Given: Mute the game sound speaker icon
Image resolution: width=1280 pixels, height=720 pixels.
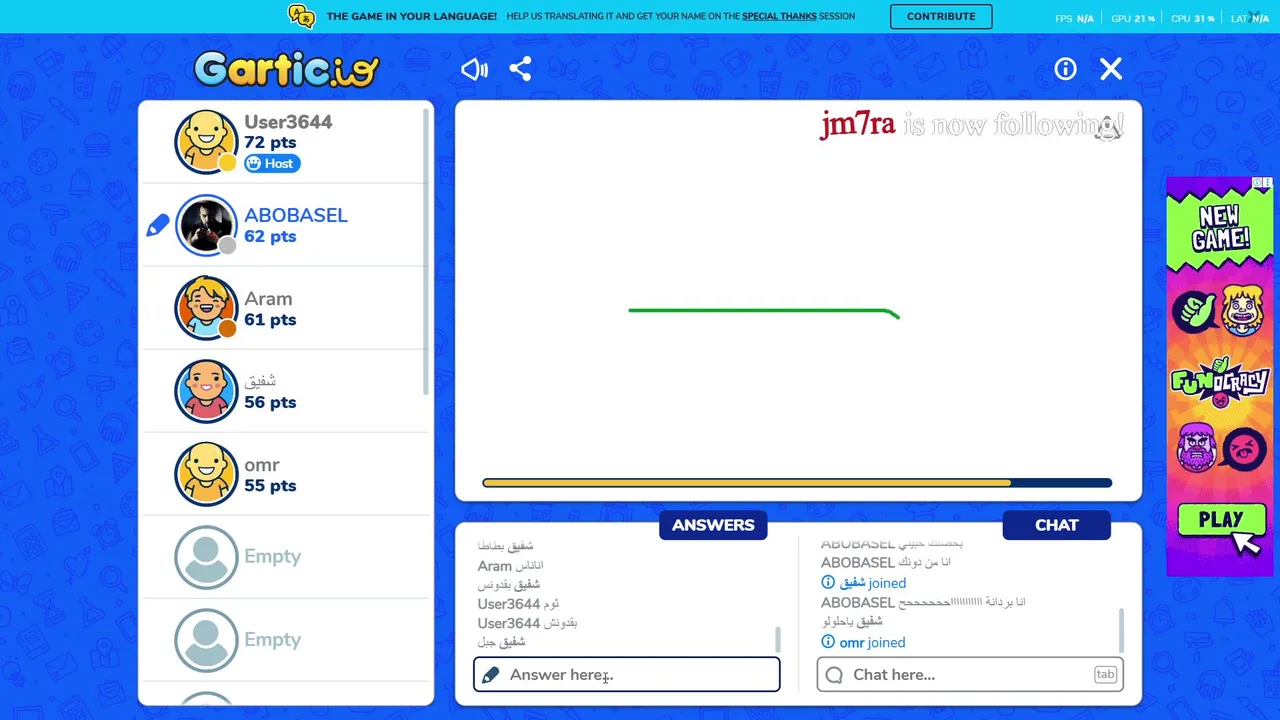Looking at the screenshot, I should [x=474, y=69].
